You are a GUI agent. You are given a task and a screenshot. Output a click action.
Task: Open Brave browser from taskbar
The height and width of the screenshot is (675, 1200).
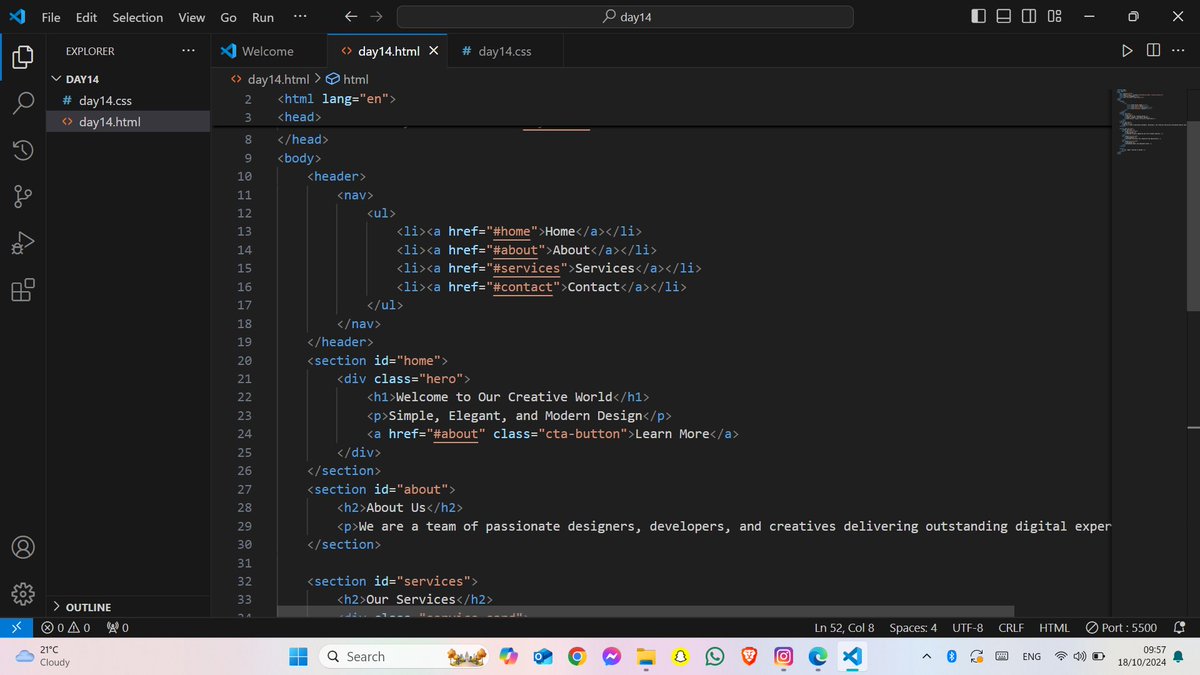[749, 656]
